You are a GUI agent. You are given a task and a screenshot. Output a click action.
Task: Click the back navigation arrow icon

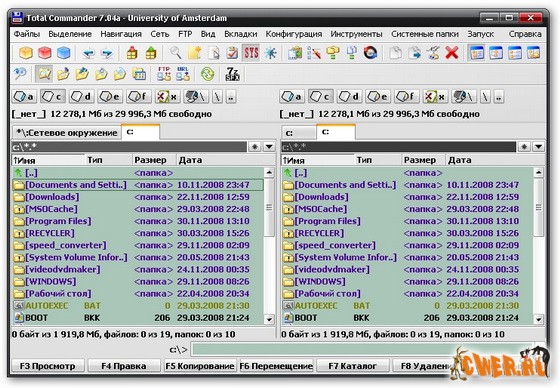(88, 53)
